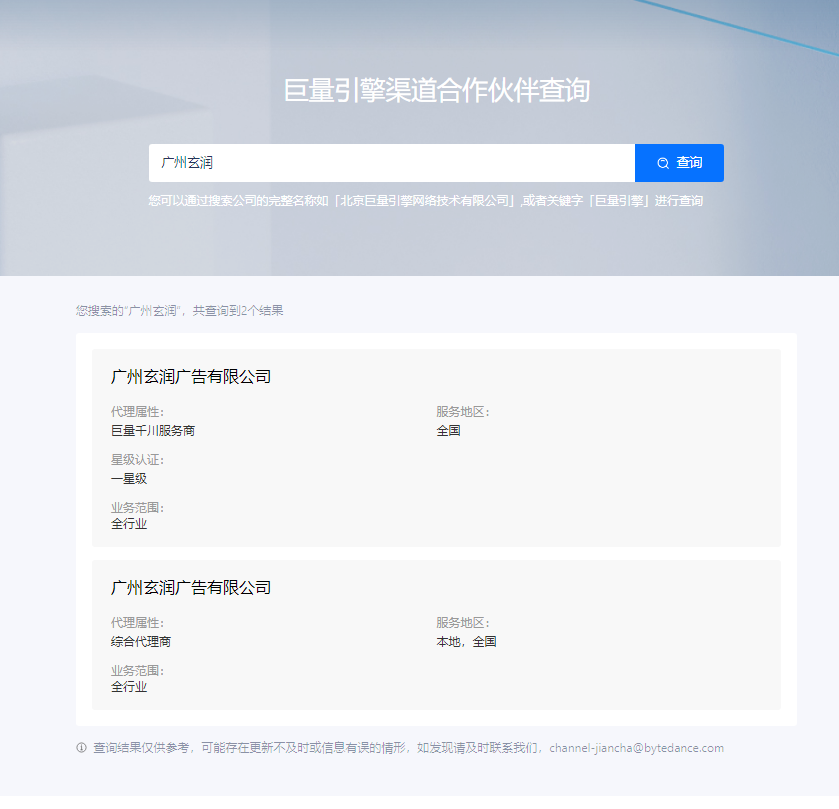Click the 查询 search button
Viewport: 839px width, 809px height.
coord(679,163)
